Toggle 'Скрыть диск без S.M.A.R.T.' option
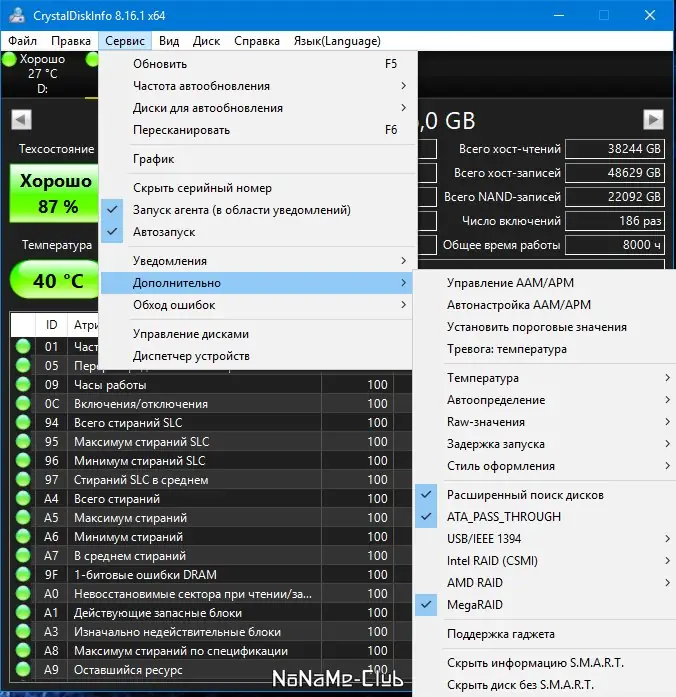This screenshot has width=676, height=697. (545, 685)
